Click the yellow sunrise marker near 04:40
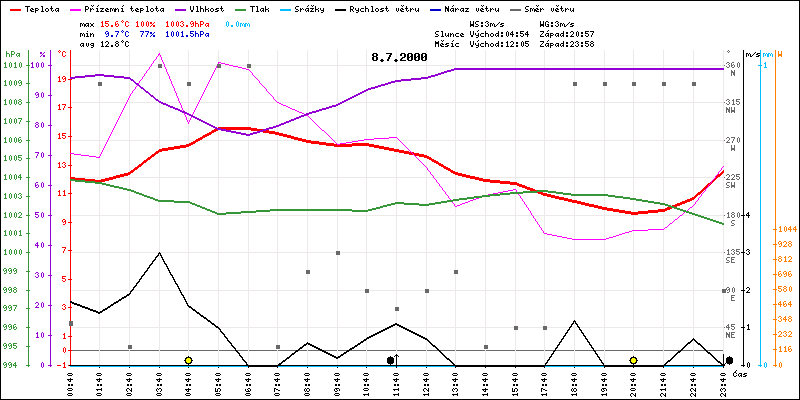This screenshot has width=800, height=400. [x=188, y=360]
